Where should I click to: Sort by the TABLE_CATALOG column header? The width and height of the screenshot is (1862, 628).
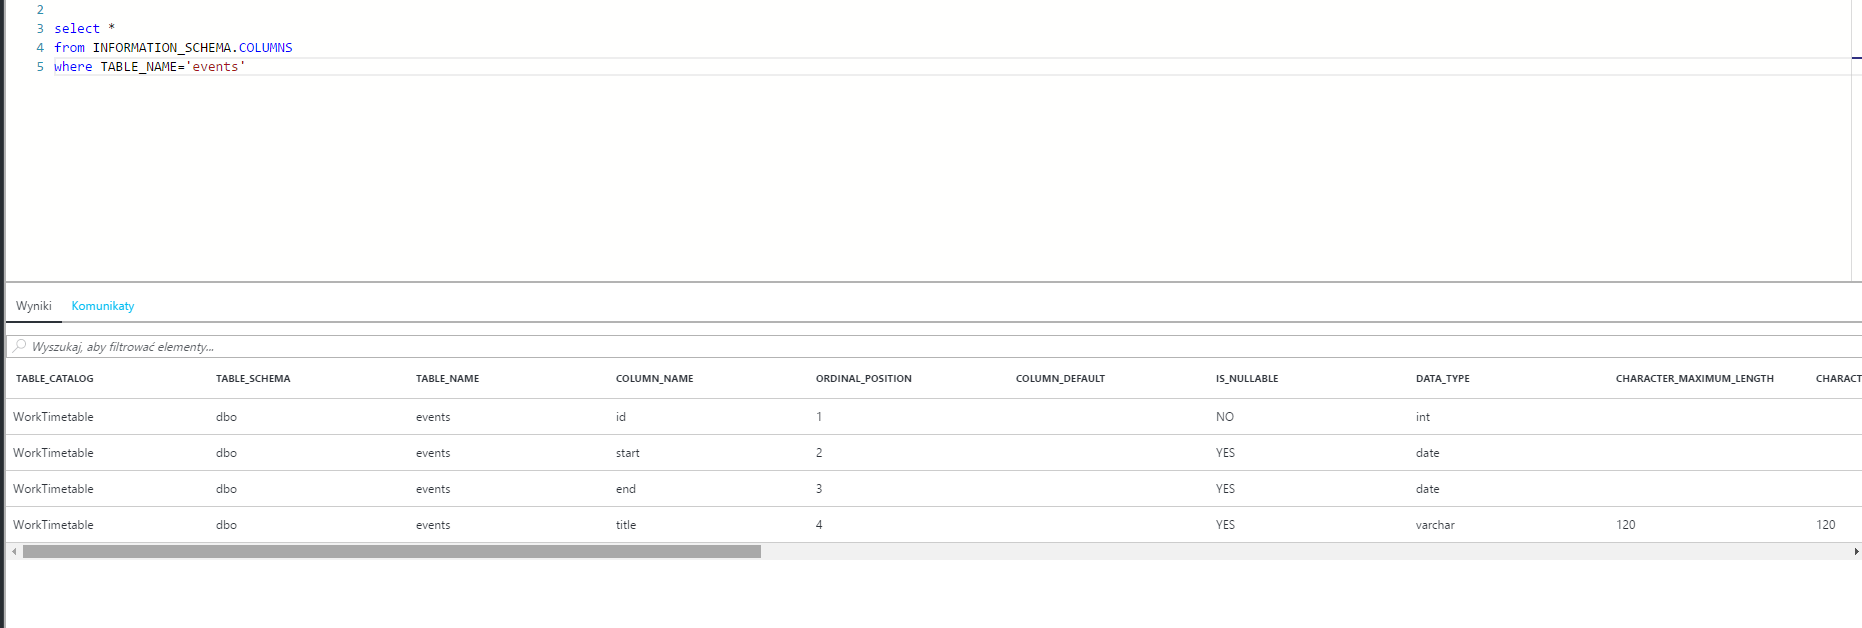tap(55, 379)
